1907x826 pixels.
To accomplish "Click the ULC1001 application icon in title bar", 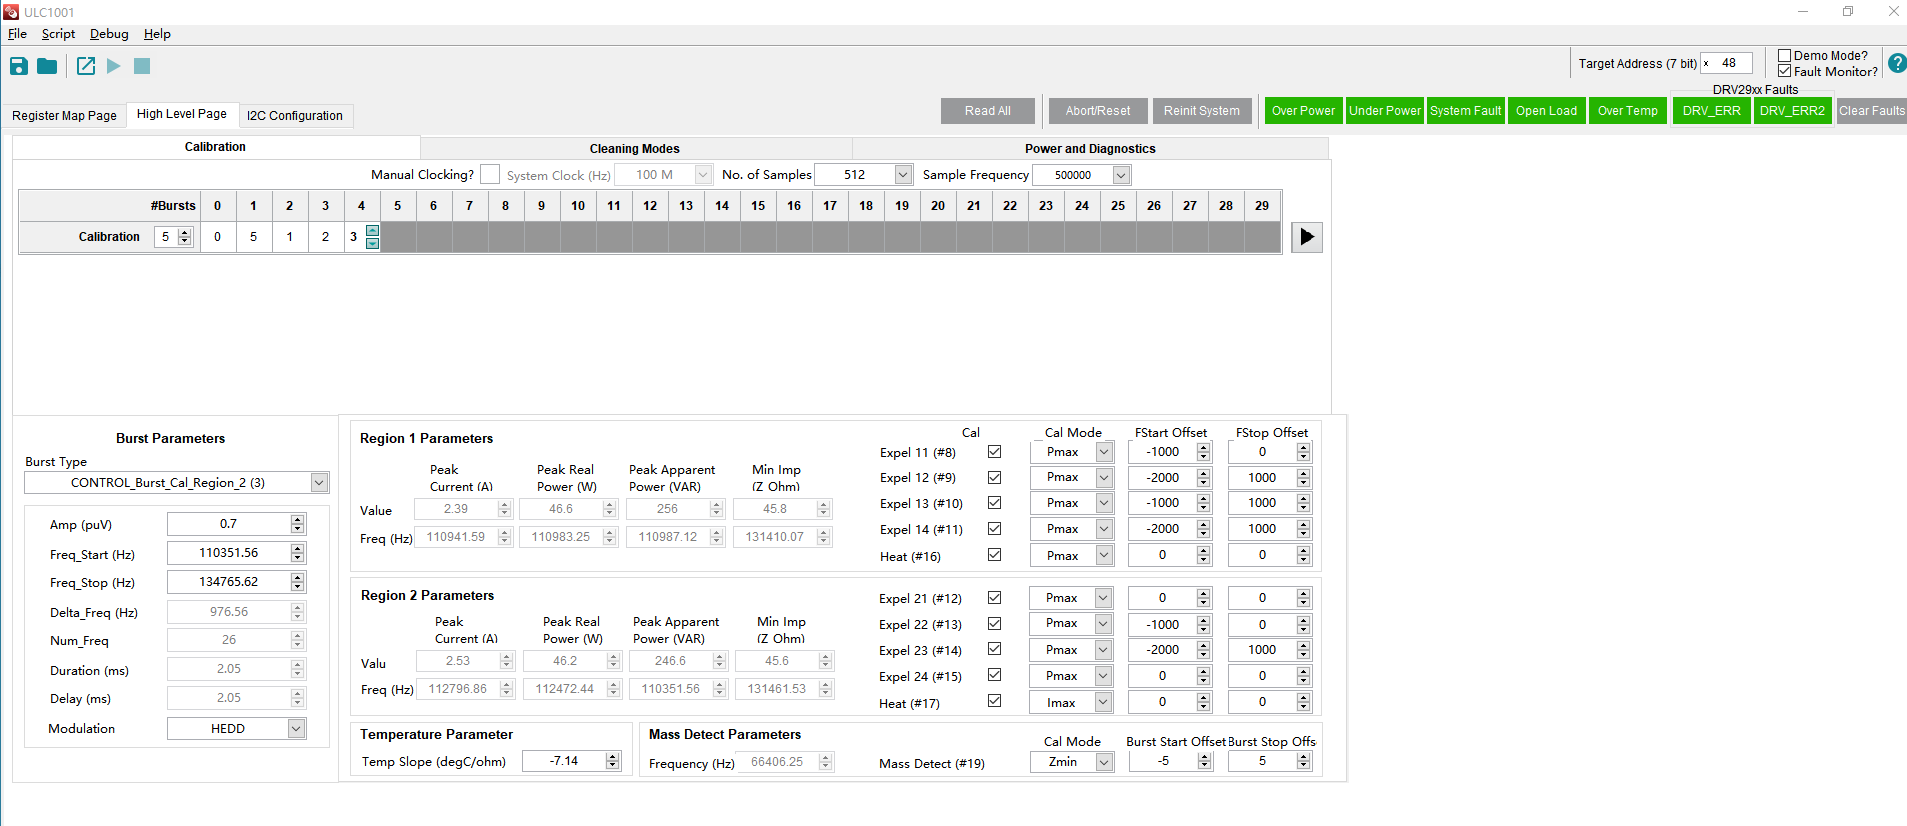I will click(11, 12).
